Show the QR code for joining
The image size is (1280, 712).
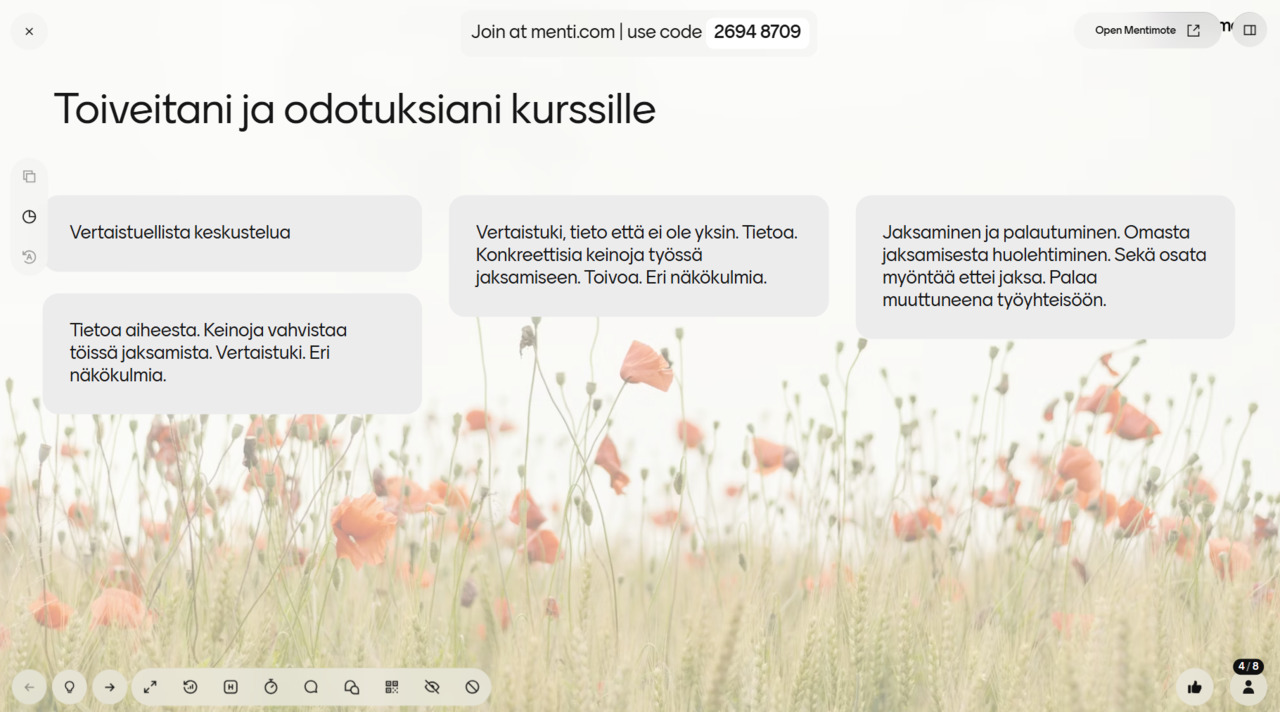pos(392,687)
